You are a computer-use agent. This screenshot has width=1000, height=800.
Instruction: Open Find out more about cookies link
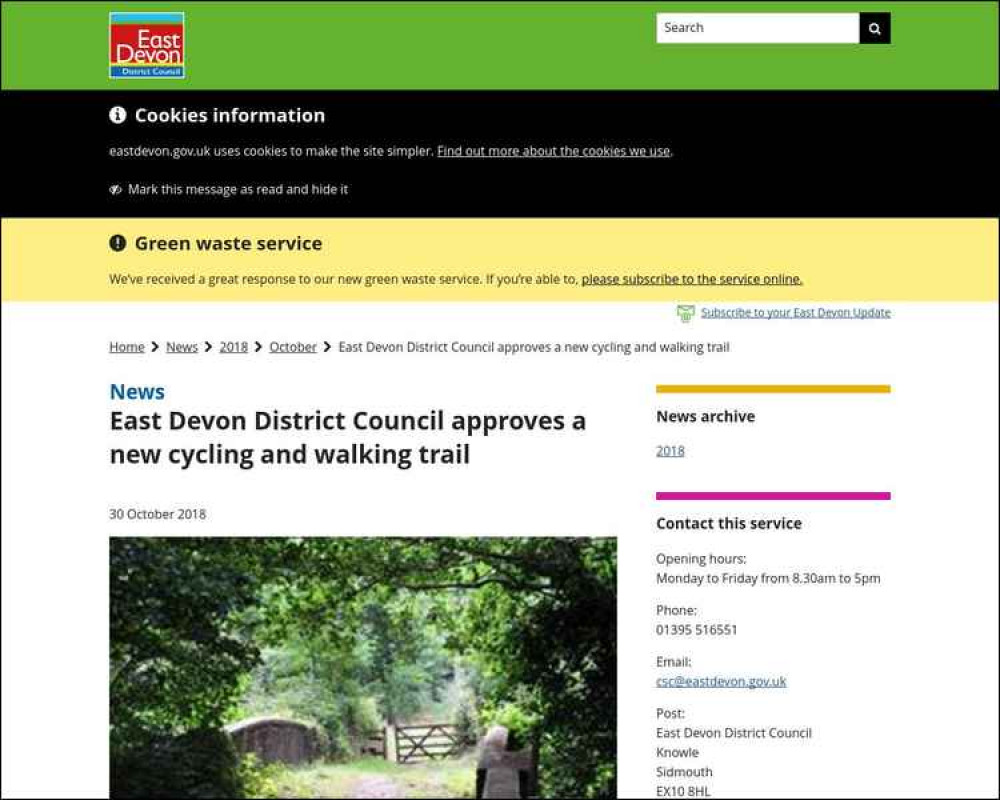554,151
